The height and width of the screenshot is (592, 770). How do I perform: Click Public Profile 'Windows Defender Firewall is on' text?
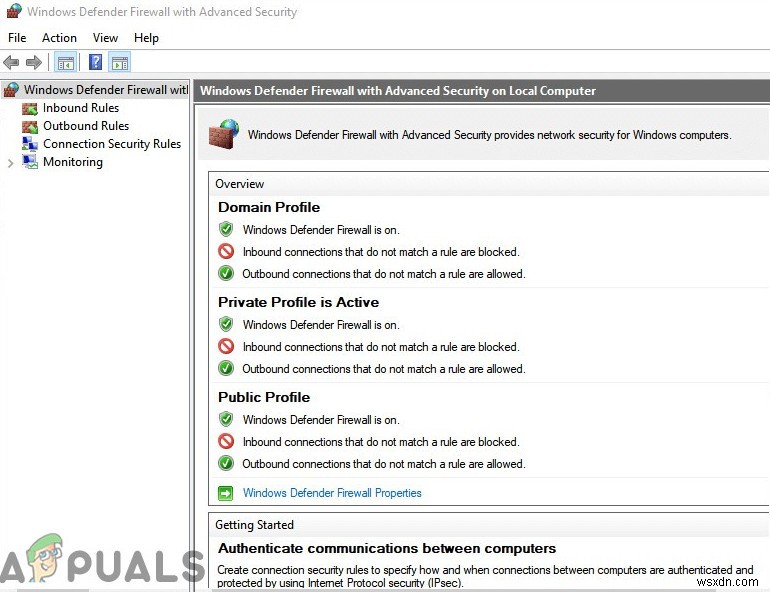click(x=321, y=420)
